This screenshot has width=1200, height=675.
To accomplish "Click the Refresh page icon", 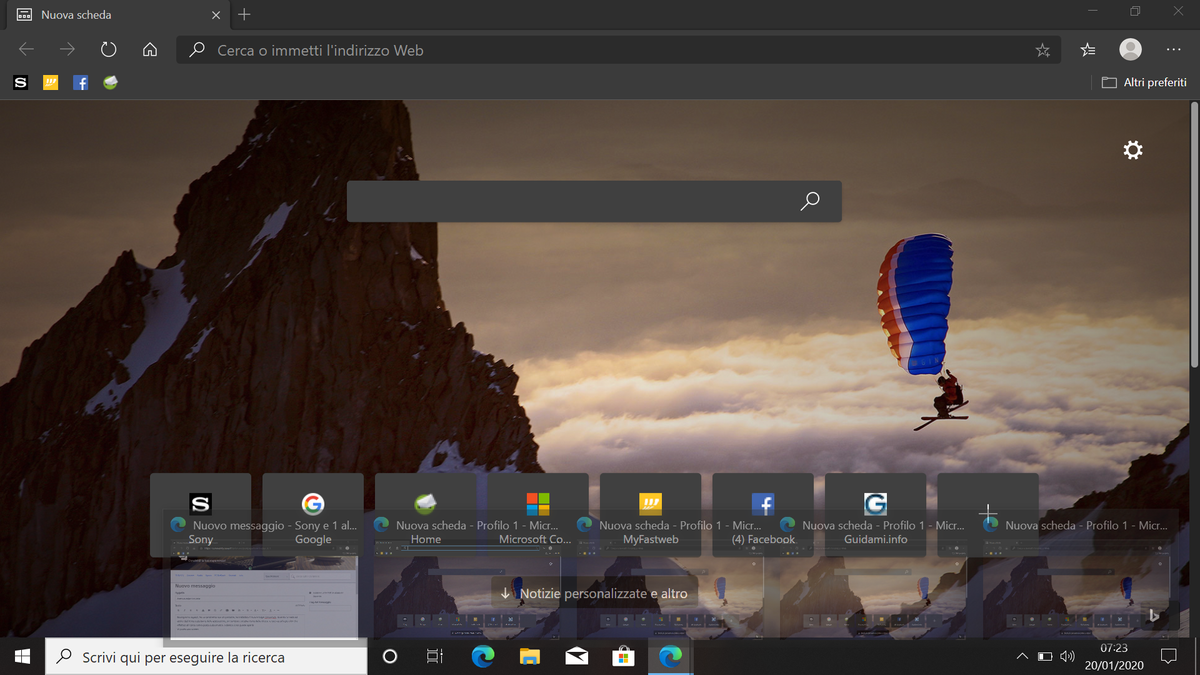I will [x=109, y=50].
